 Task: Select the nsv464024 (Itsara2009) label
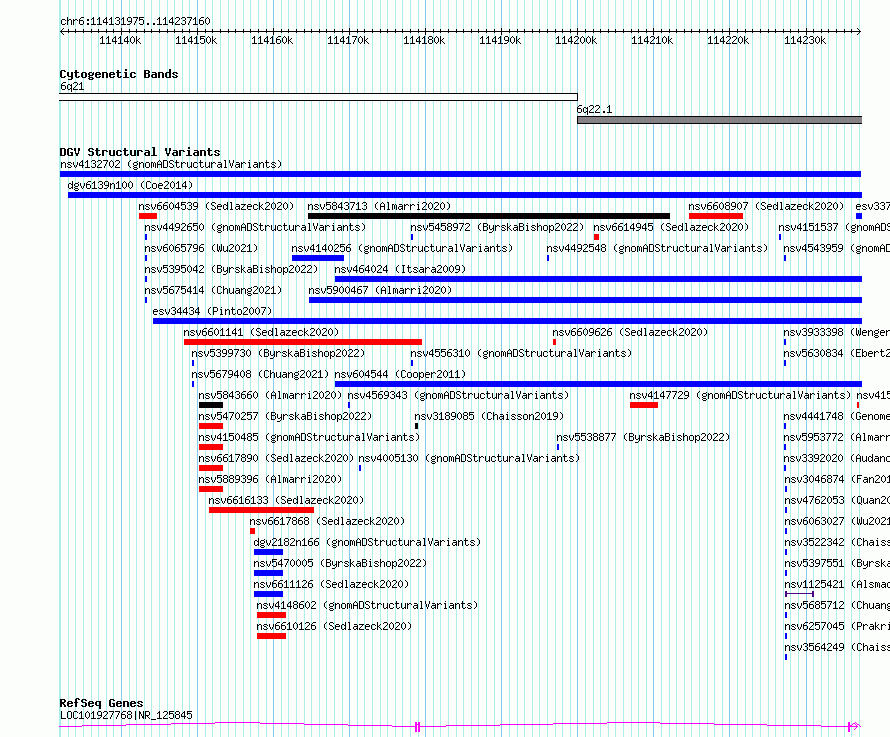point(400,269)
